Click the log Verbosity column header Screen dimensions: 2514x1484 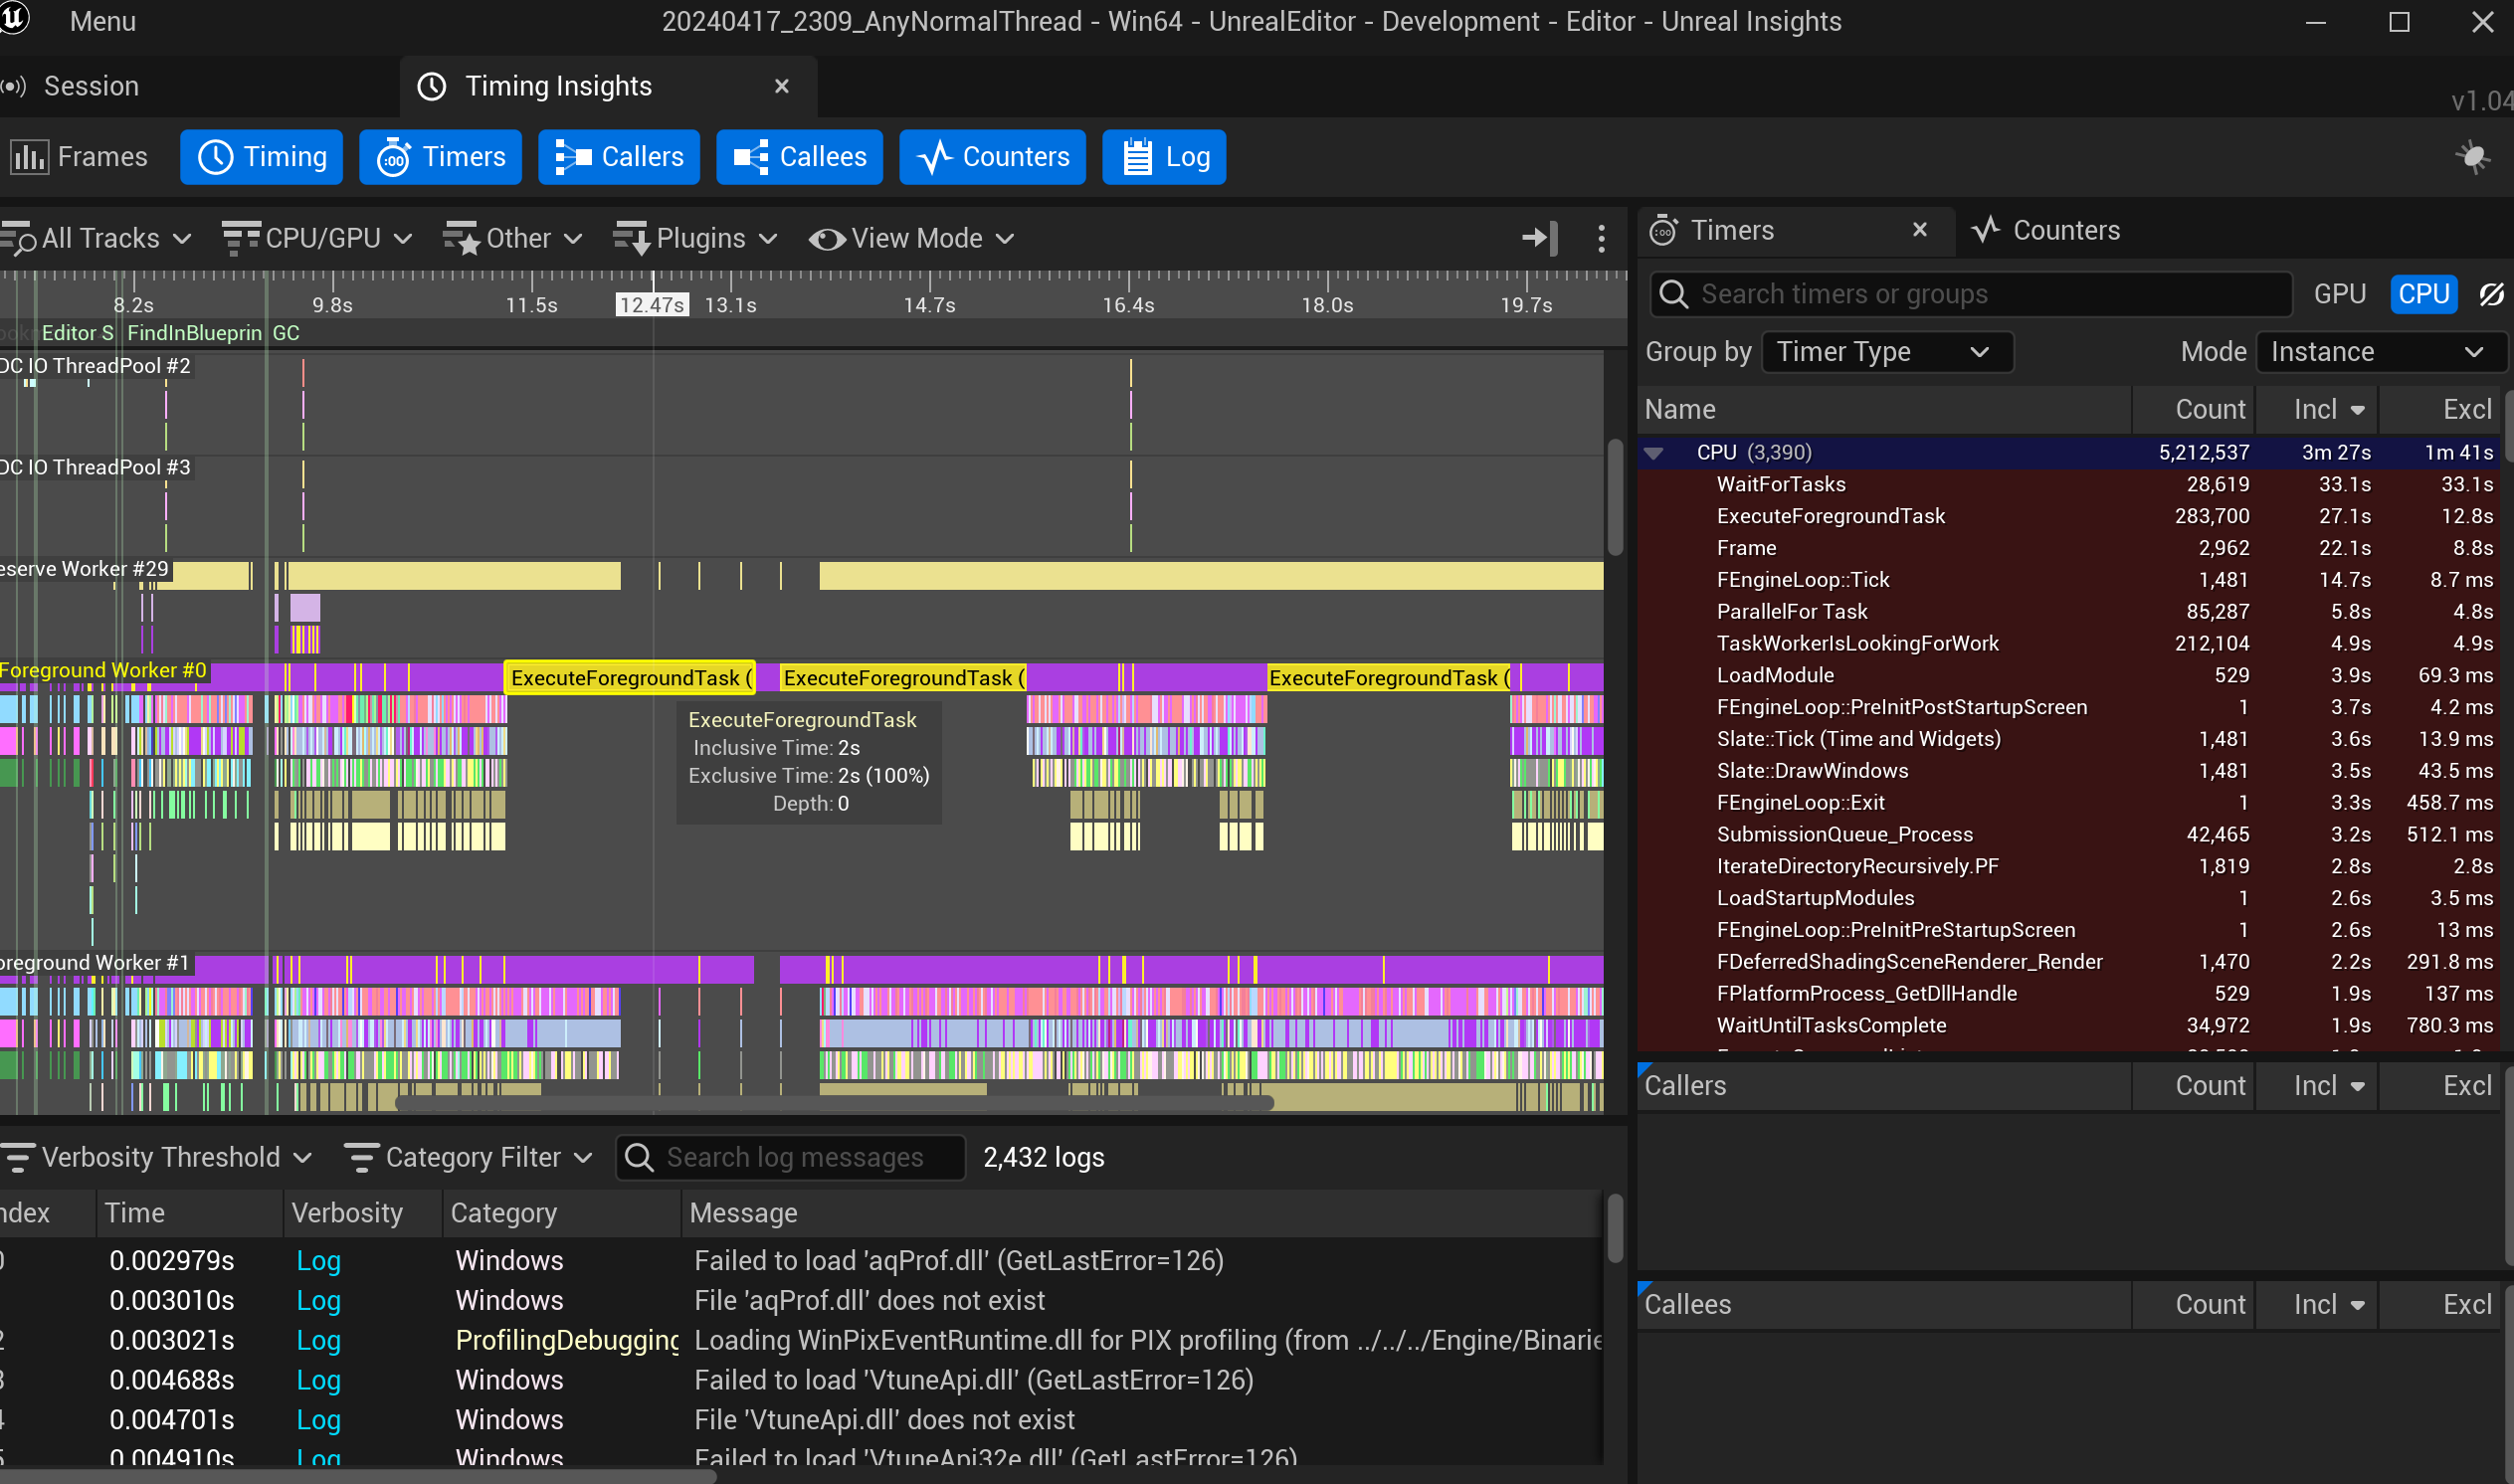[x=362, y=1213]
